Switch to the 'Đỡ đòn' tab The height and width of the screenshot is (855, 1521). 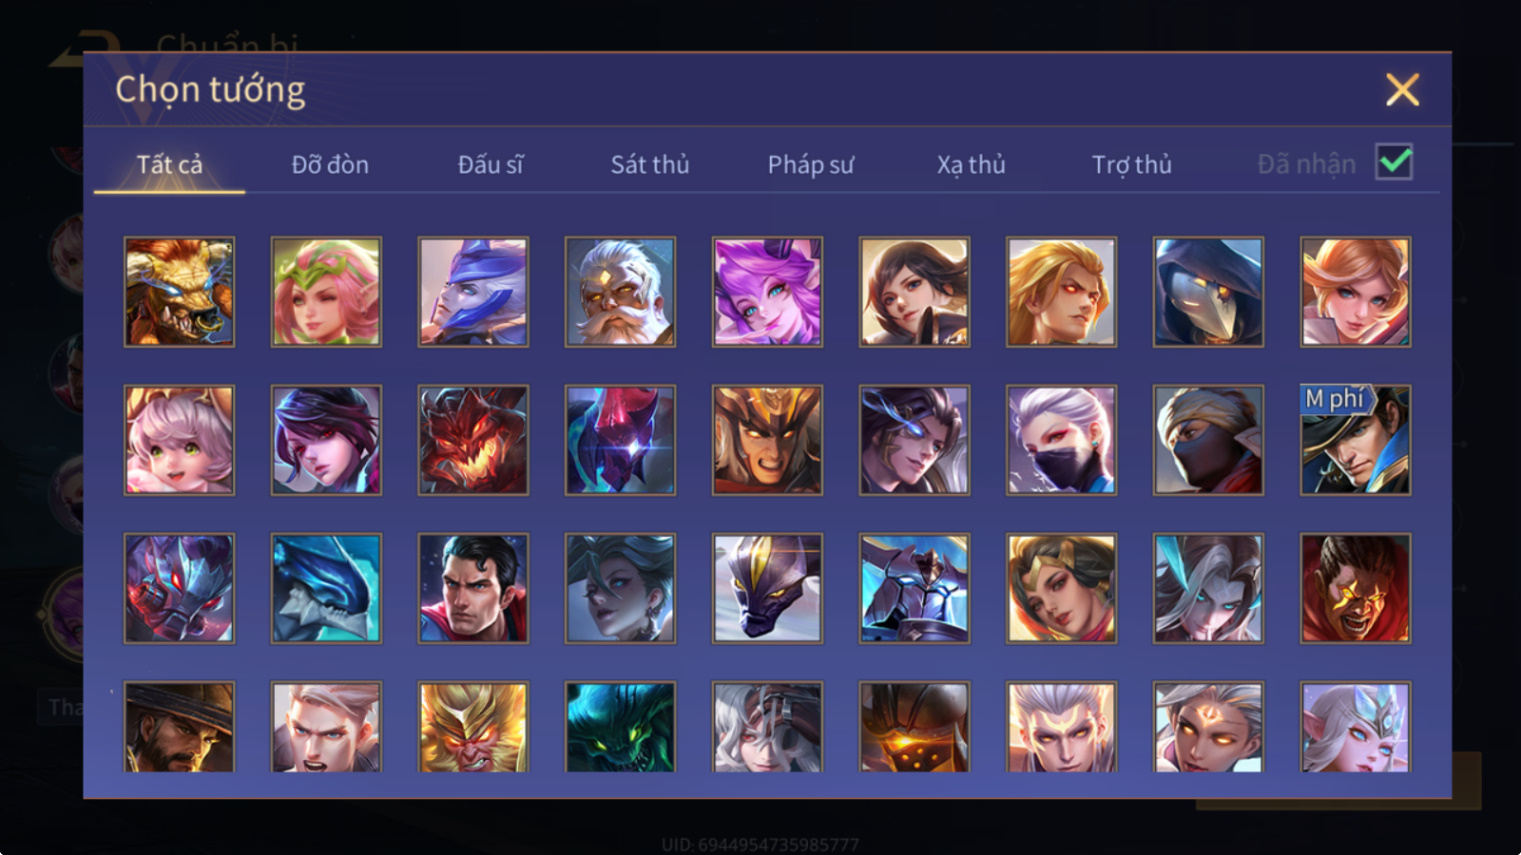[x=330, y=165]
